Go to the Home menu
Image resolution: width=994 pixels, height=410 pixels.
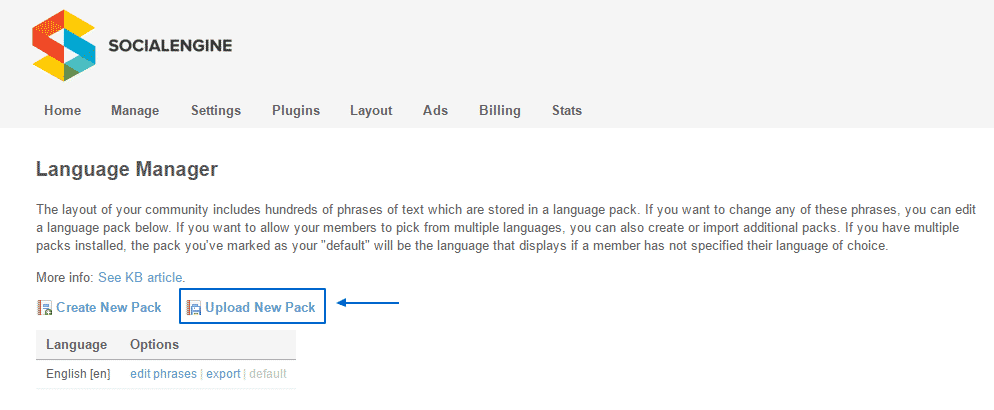click(62, 110)
